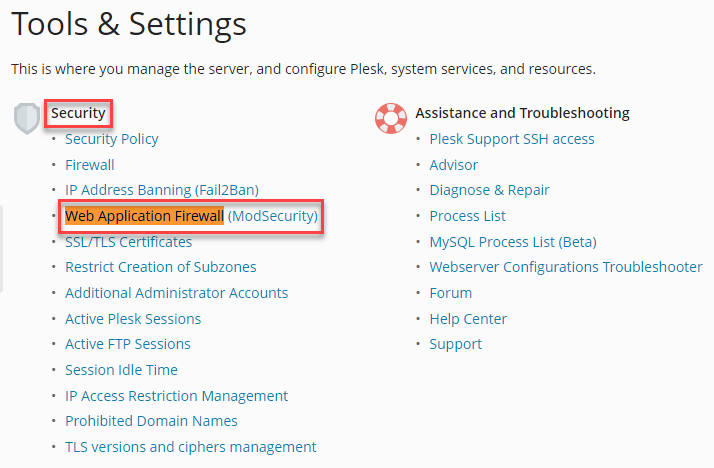Open the Firewall settings link

point(90,165)
